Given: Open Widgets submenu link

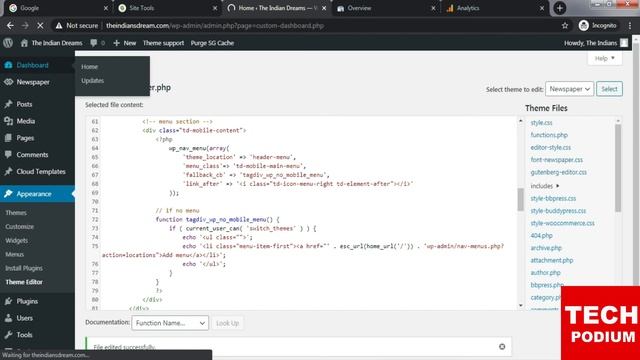Looking at the screenshot, I should point(17,240).
